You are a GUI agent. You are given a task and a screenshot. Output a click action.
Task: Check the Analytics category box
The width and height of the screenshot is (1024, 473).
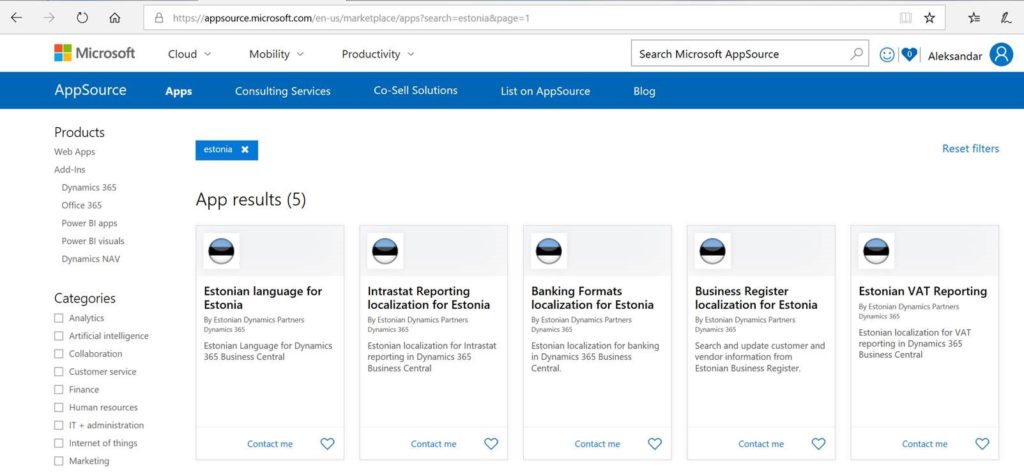tap(59, 318)
